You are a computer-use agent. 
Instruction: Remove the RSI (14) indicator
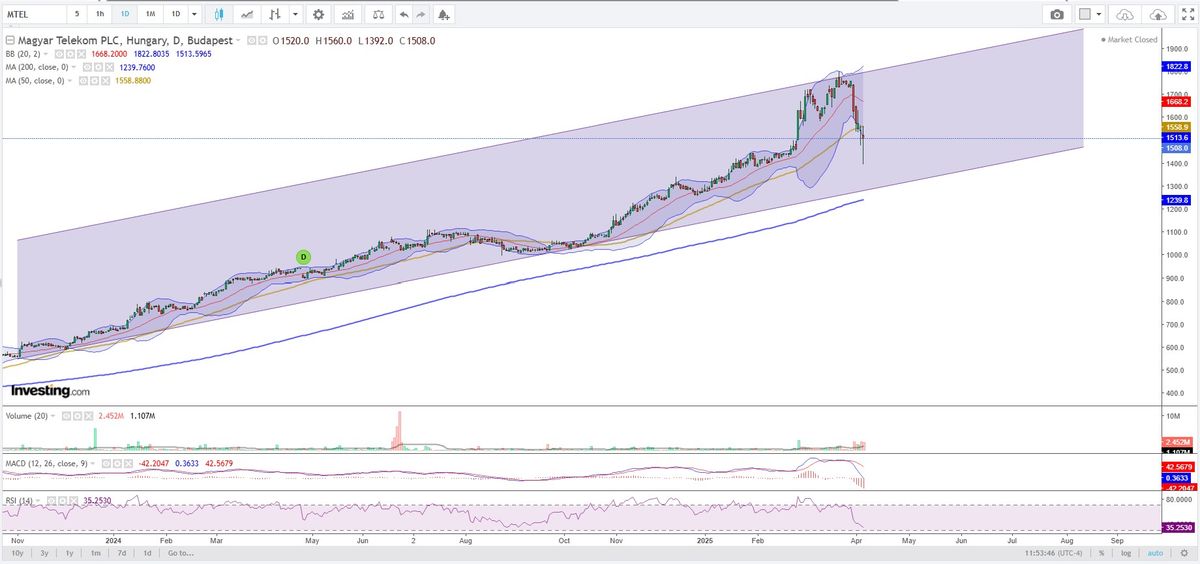pos(73,500)
